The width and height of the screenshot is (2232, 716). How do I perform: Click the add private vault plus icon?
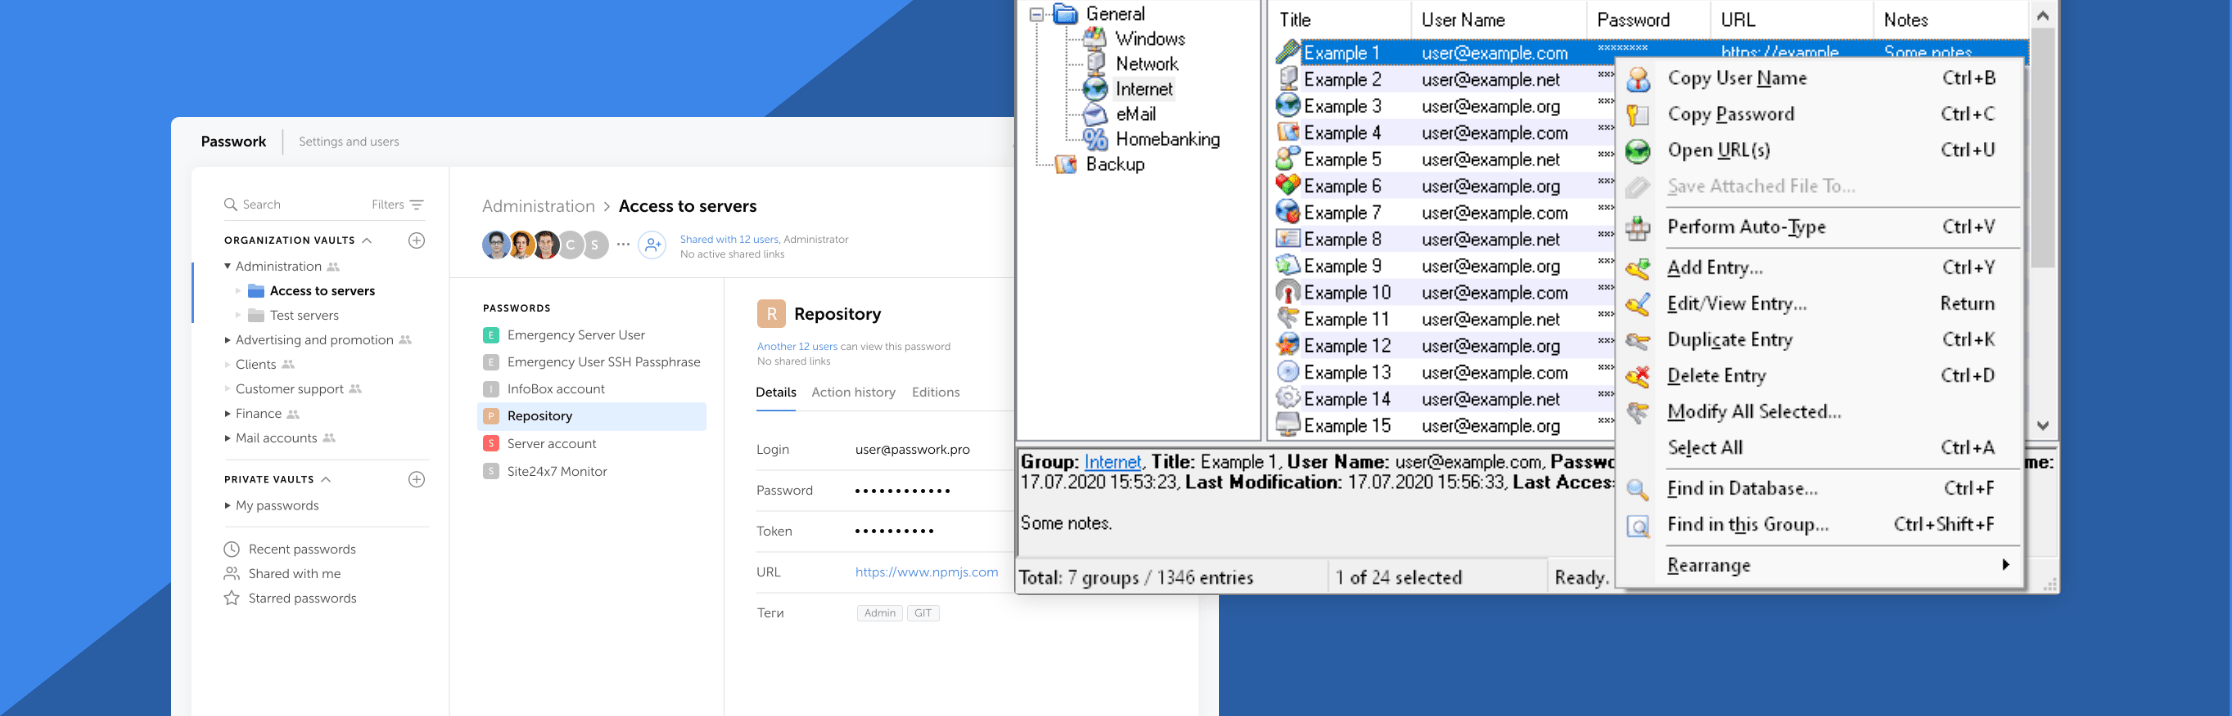[x=417, y=479]
